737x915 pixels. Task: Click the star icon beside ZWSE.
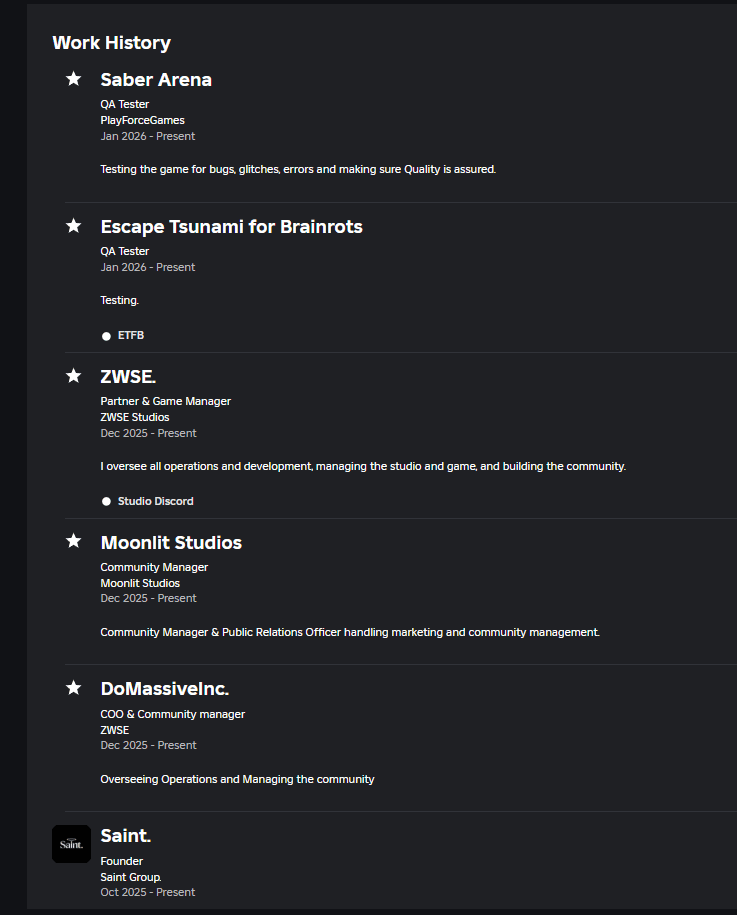[73, 375]
